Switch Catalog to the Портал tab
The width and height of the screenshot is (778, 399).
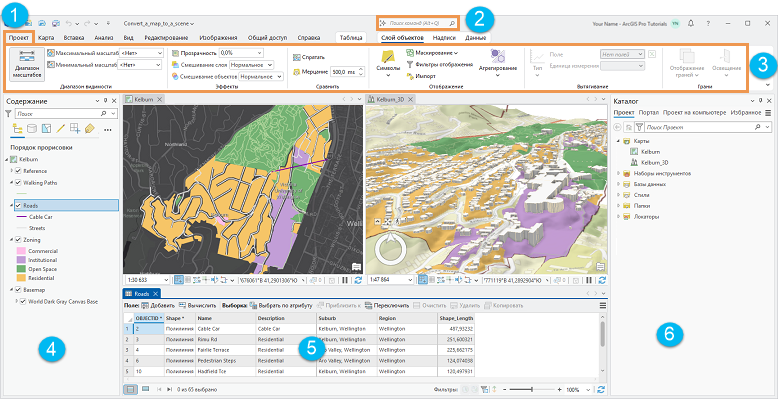648,113
